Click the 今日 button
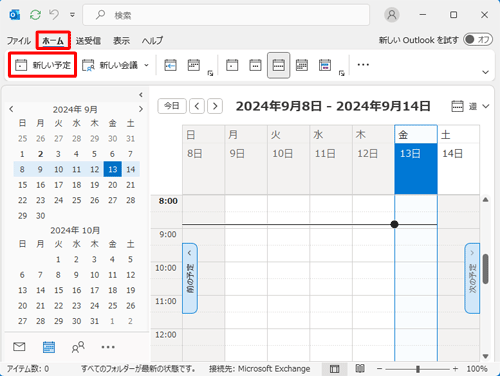The height and width of the screenshot is (376, 500). [172, 106]
